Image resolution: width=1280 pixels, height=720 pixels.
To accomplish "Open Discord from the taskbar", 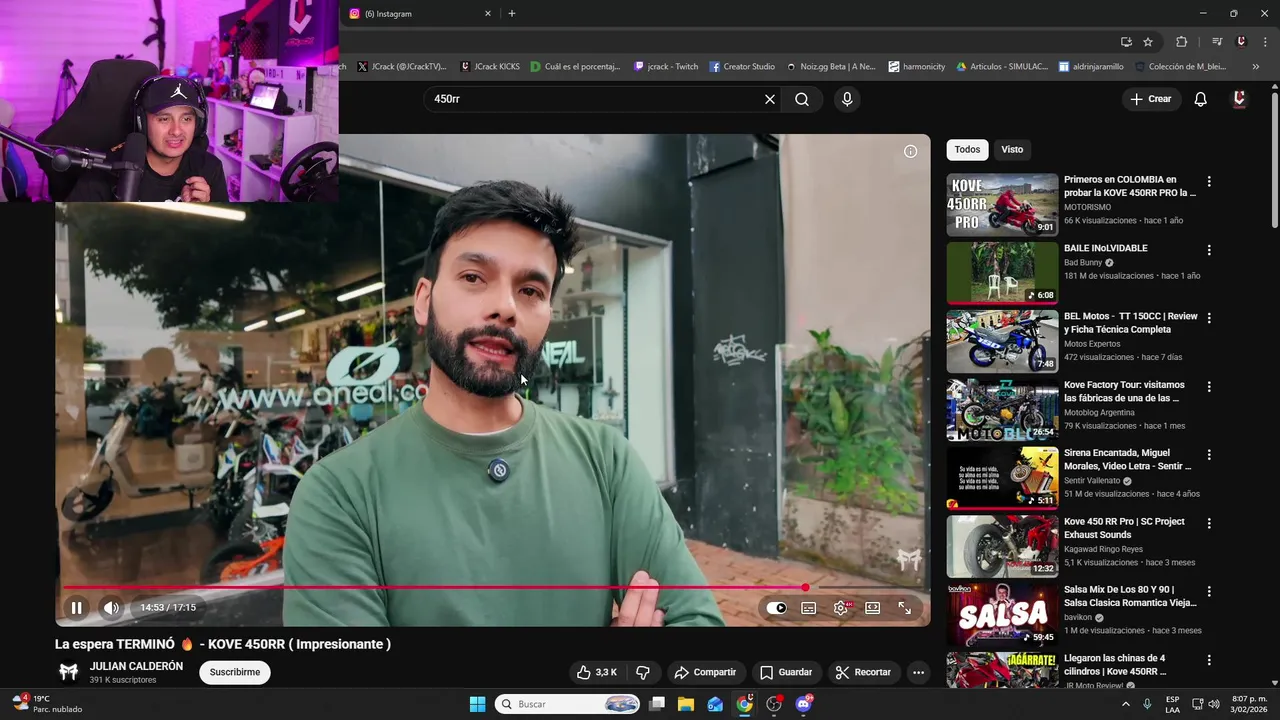I will (803, 704).
